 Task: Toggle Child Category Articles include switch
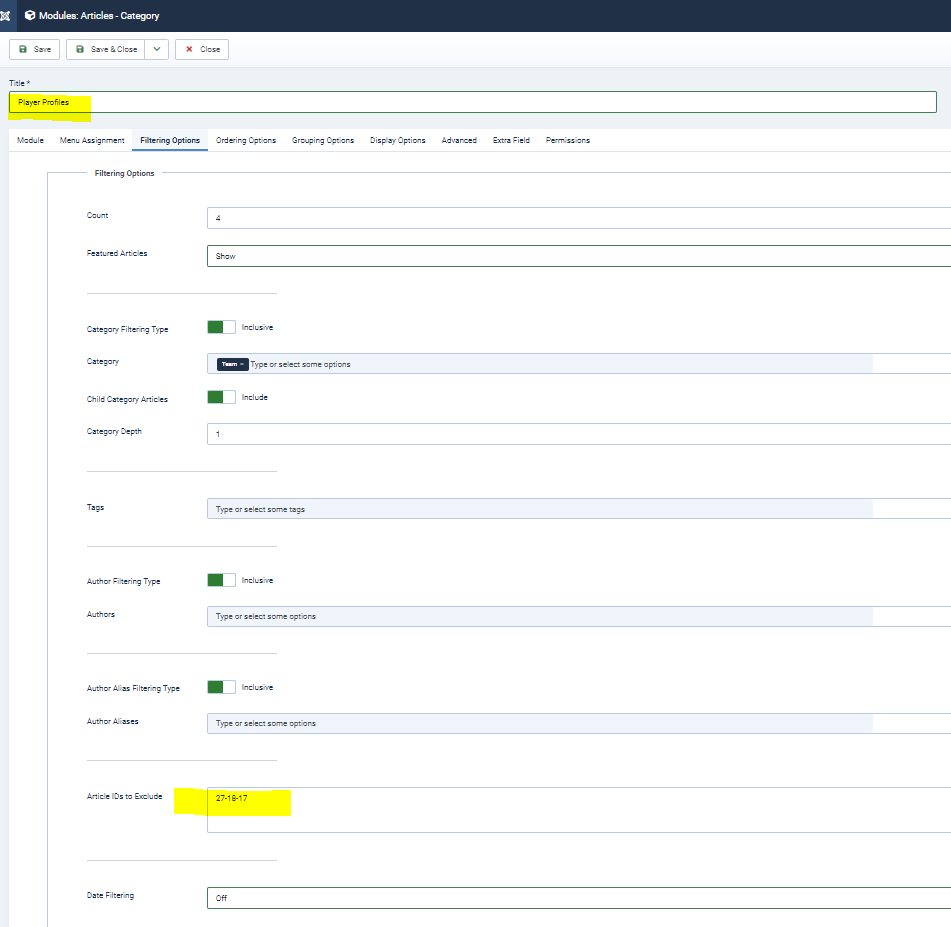[221, 397]
